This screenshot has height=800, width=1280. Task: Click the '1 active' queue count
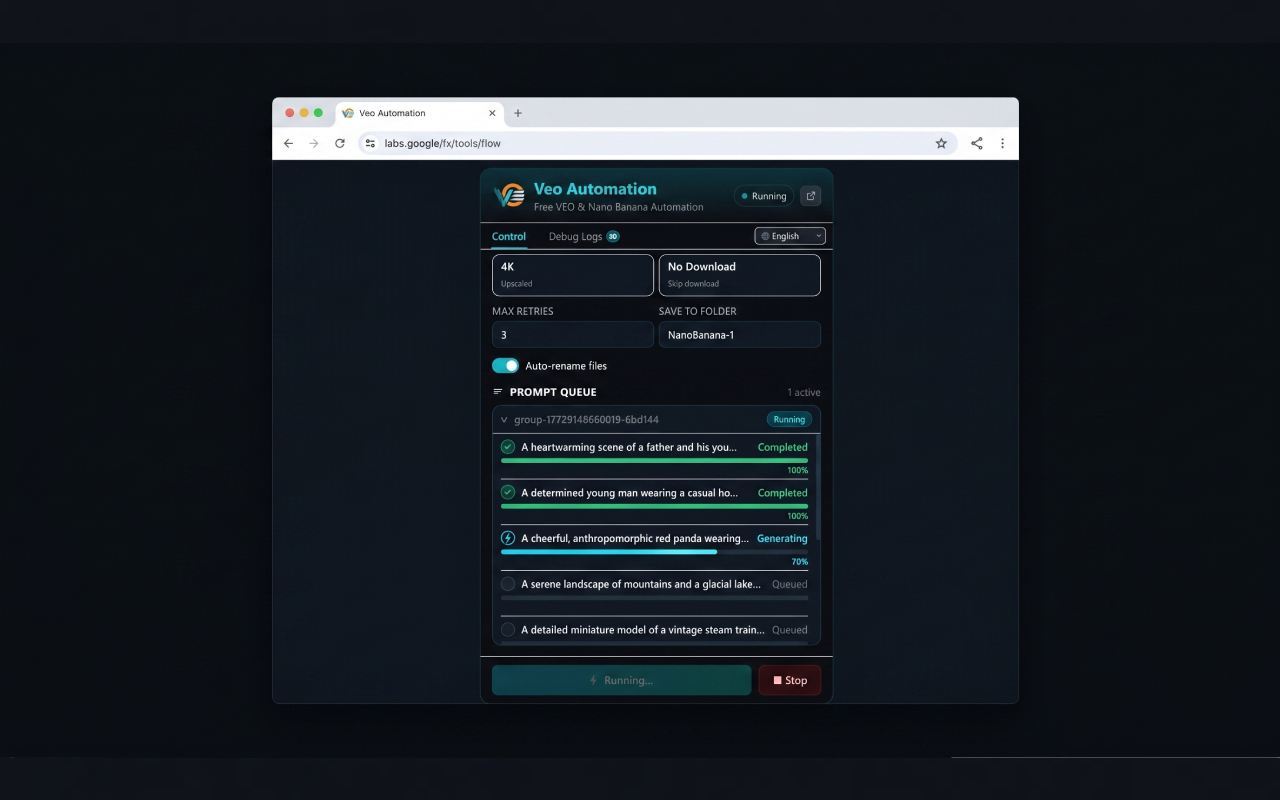click(x=804, y=392)
